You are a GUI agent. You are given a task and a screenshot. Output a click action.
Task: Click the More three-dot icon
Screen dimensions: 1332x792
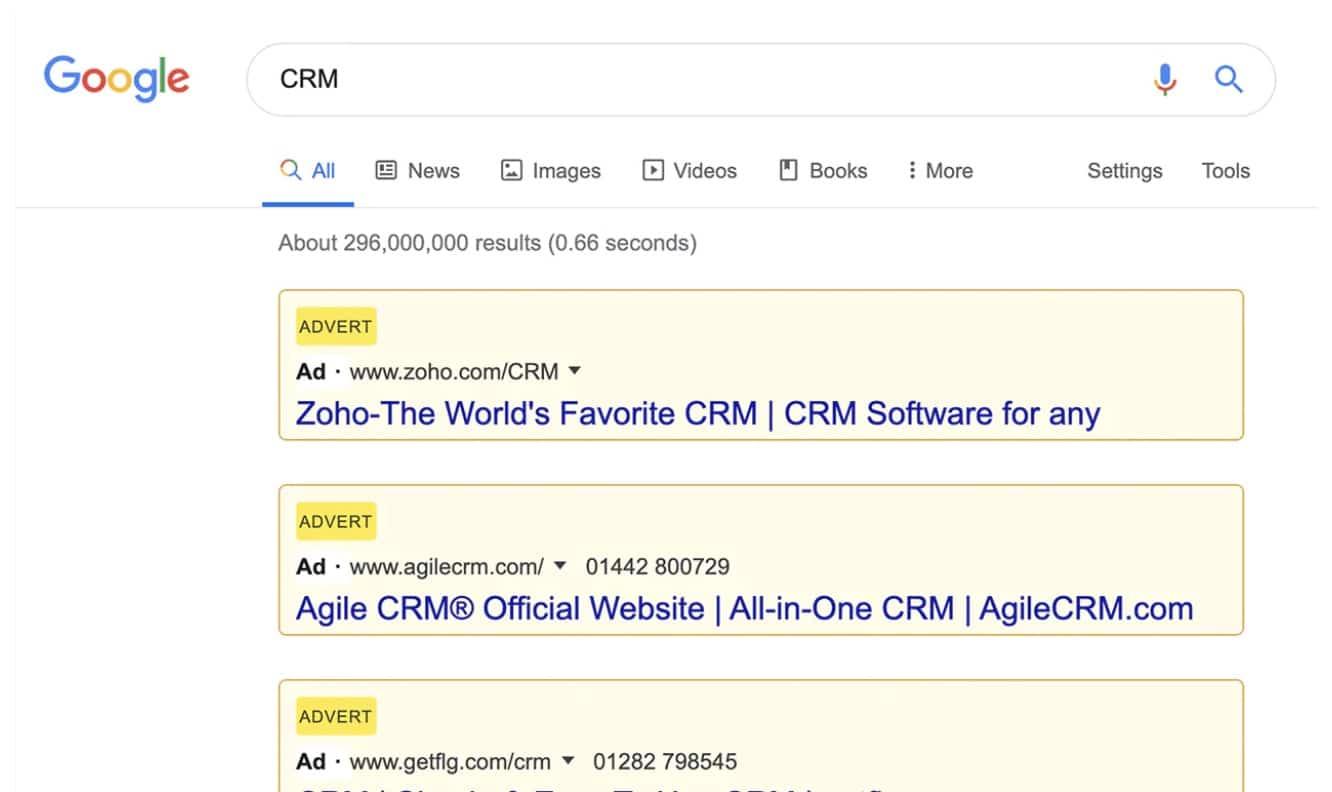[913, 170]
